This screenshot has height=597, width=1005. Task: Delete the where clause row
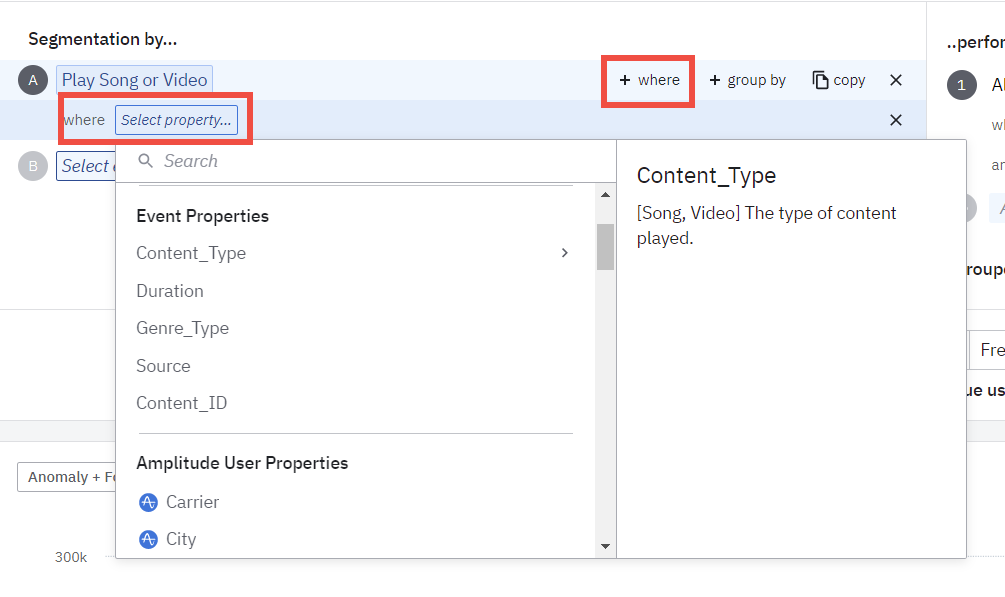896,120
